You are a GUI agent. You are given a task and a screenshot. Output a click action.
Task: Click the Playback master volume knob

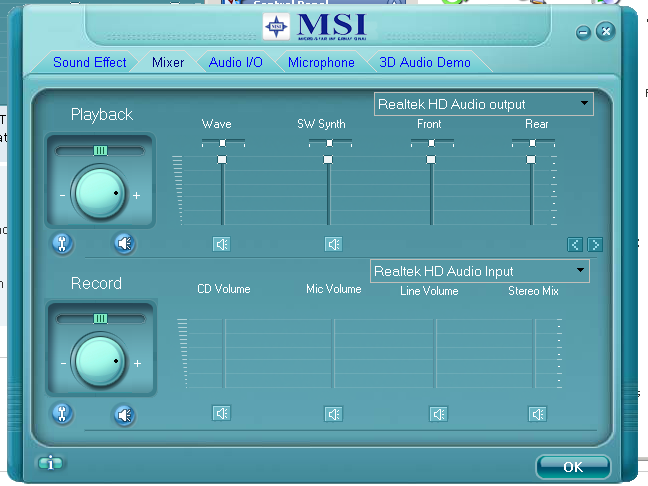[99, 193]
